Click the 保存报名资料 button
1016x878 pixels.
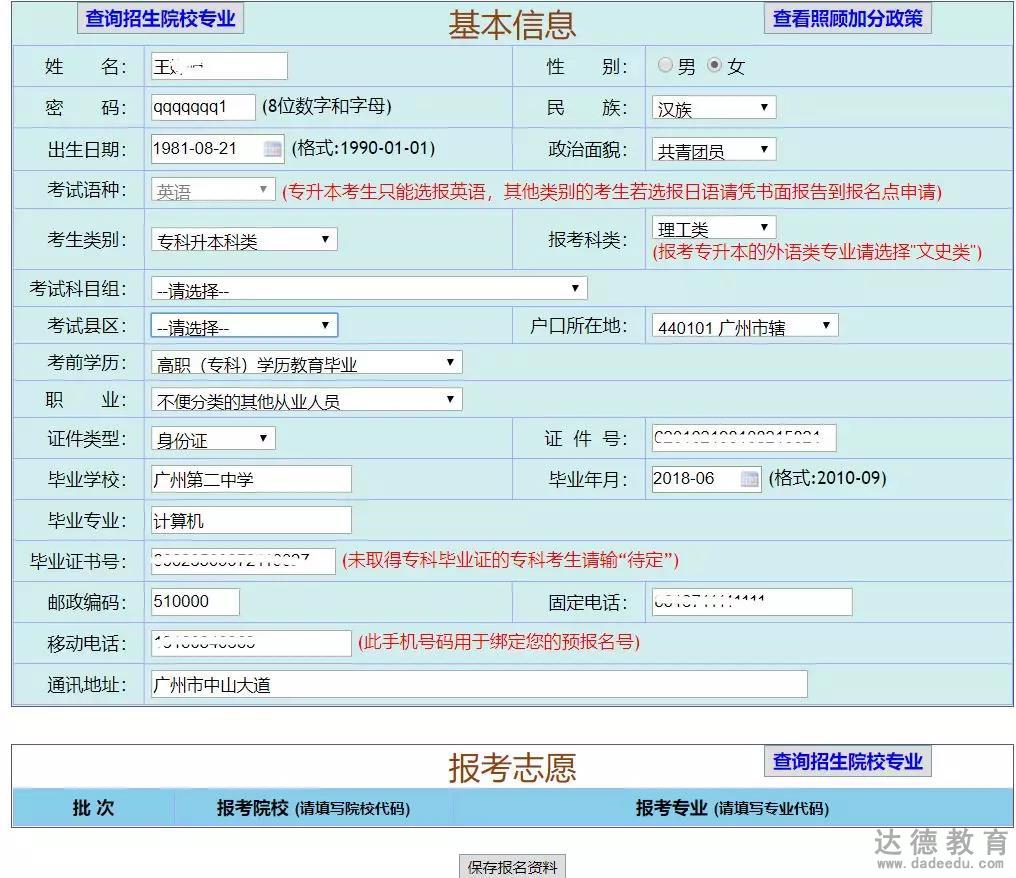click(x=513, y=866)
